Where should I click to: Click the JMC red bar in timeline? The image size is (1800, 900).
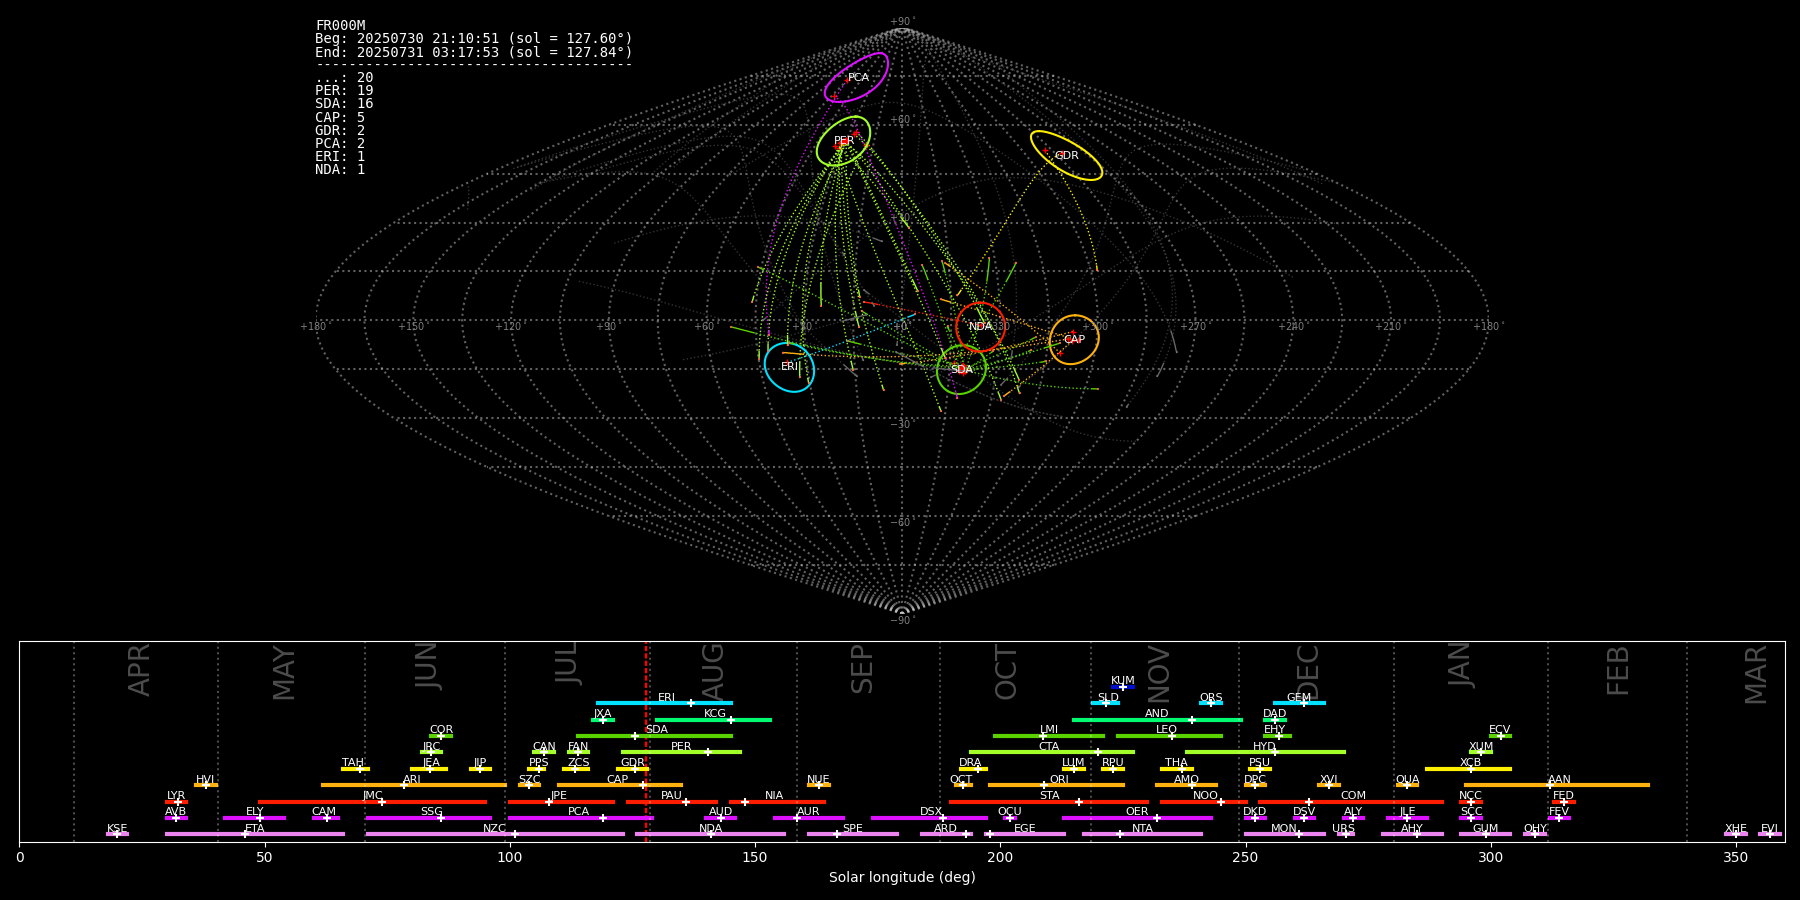pyautogui.click(x=372, y=802)
